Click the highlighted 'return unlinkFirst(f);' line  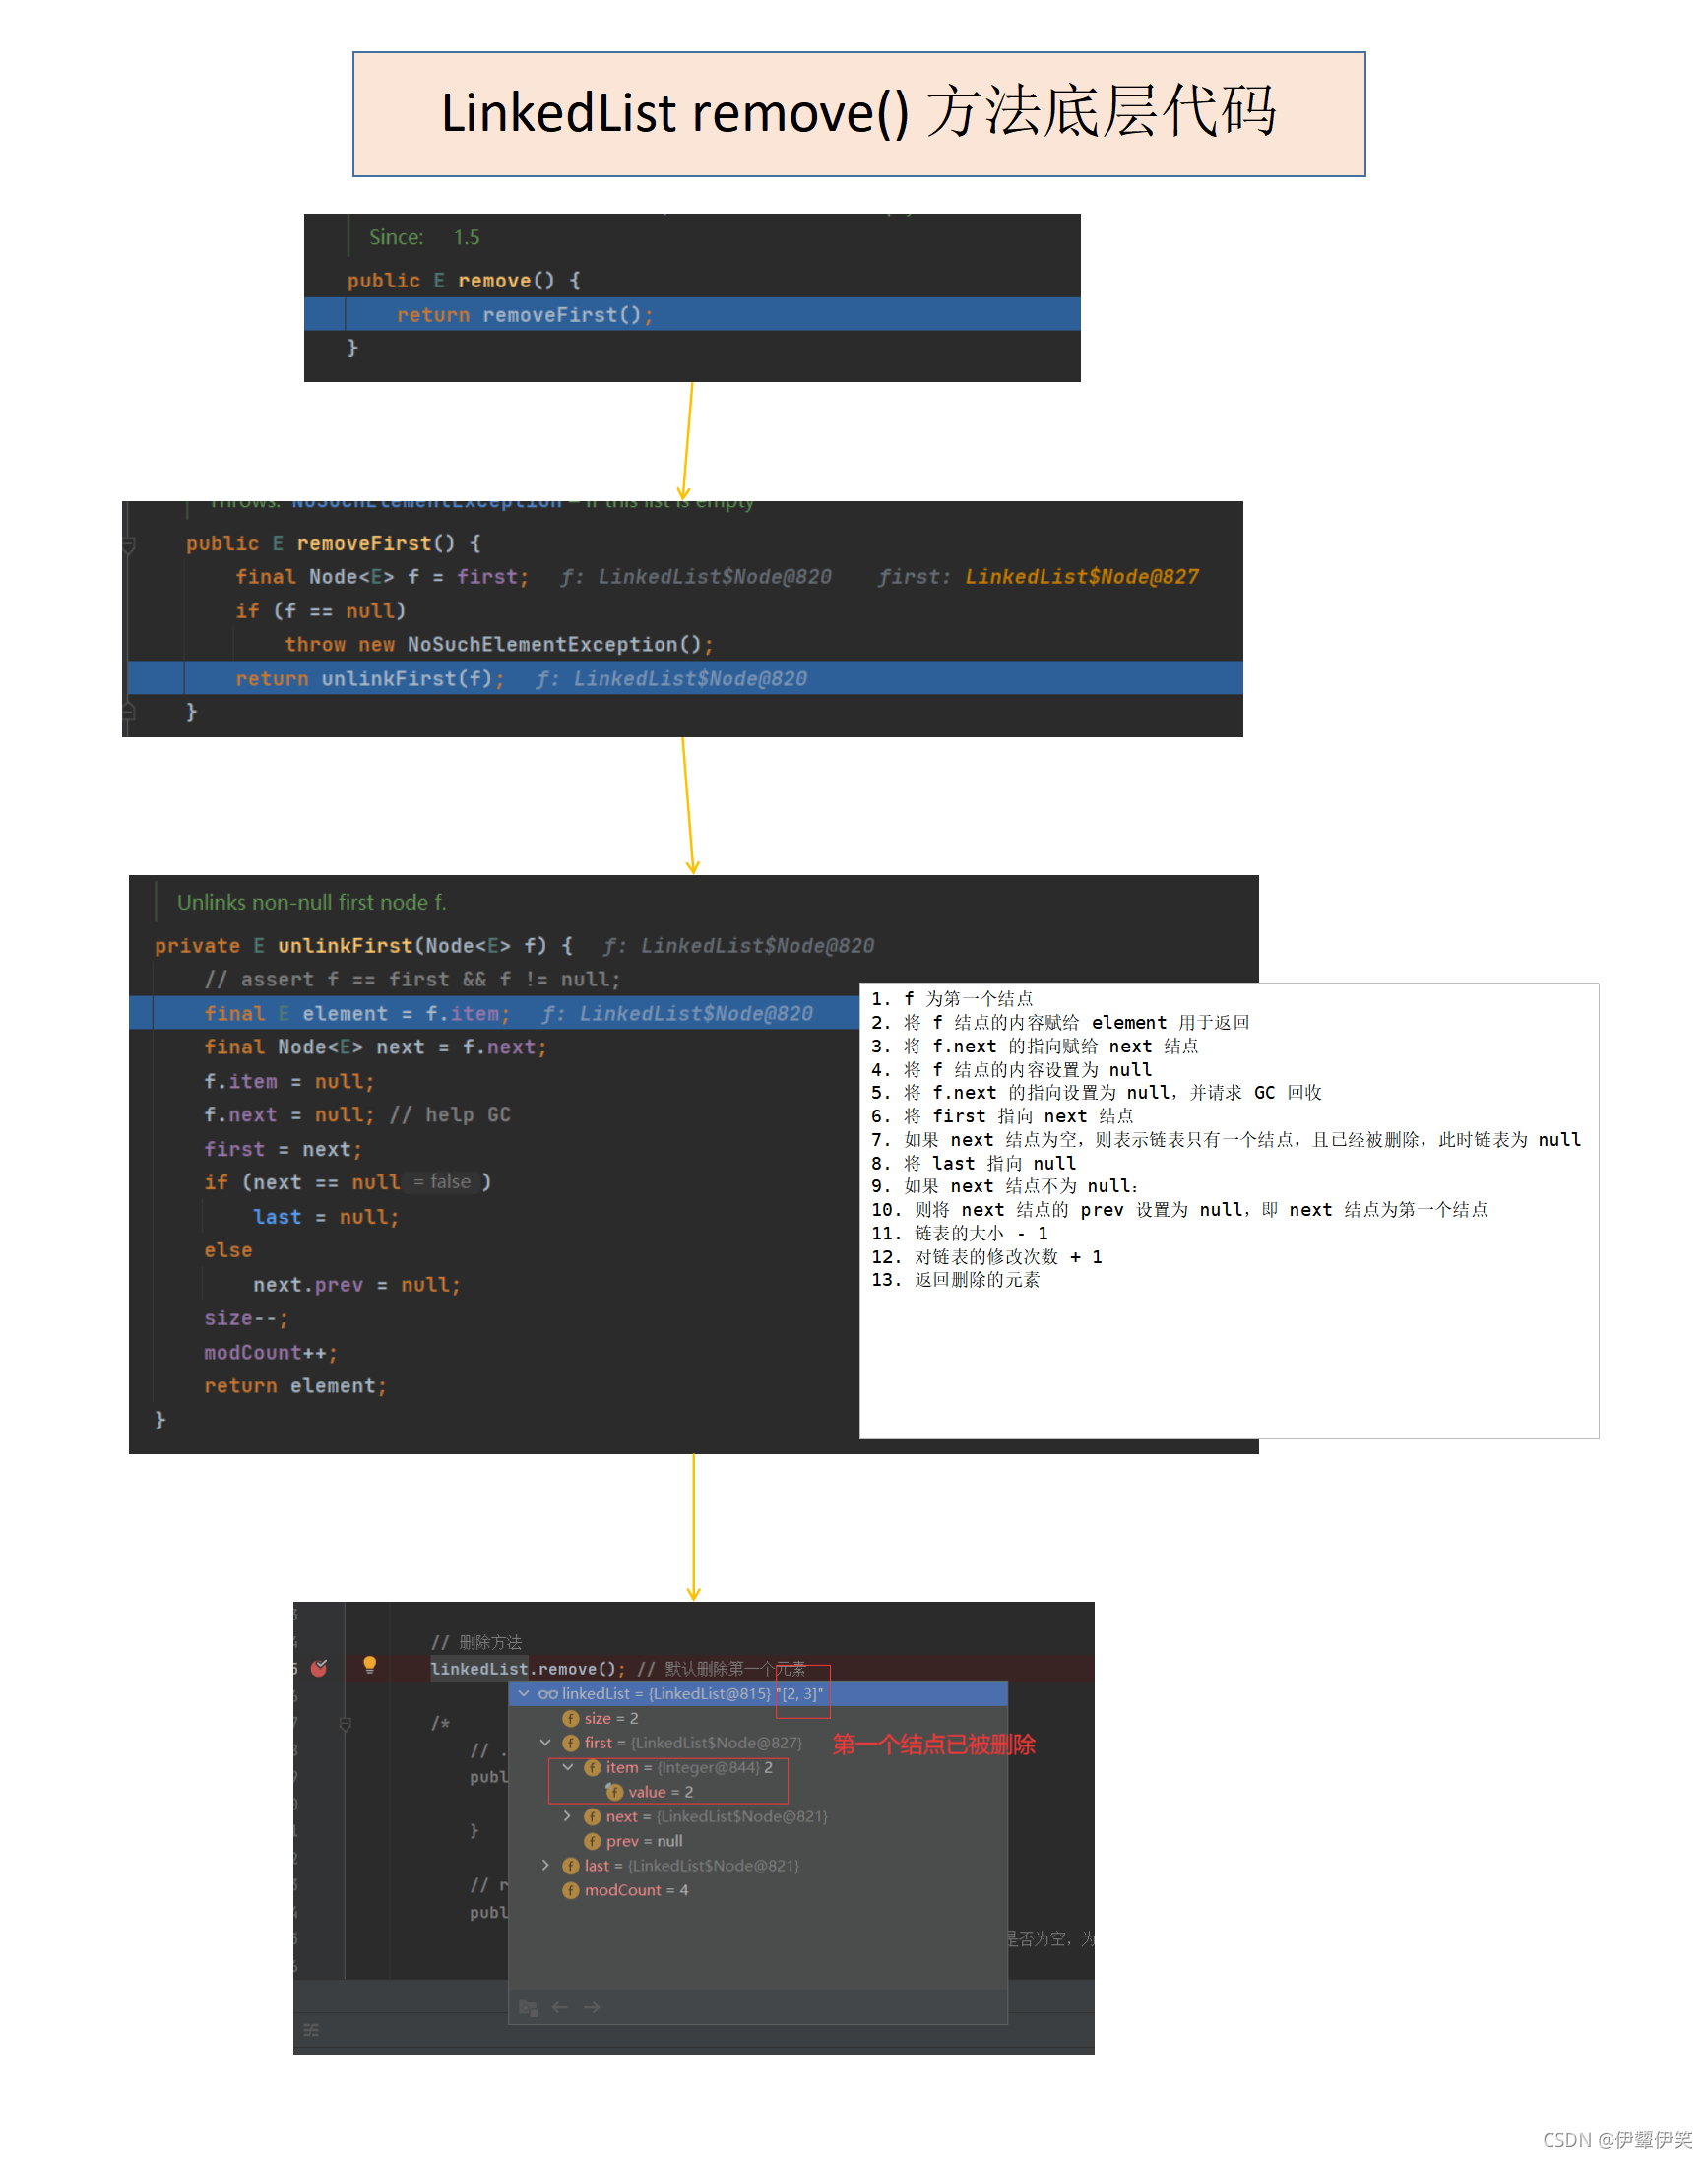pyautogui.click(x=685, y=678)
